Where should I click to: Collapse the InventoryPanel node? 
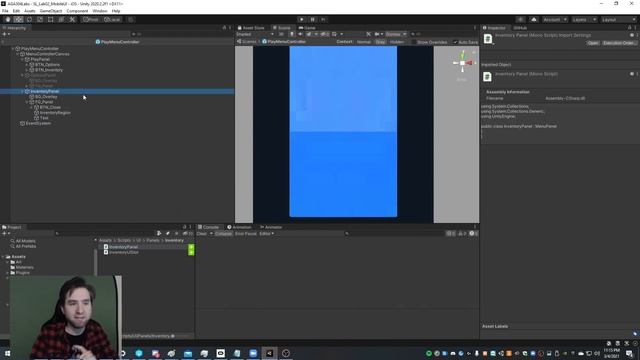[x=22, y=91]
